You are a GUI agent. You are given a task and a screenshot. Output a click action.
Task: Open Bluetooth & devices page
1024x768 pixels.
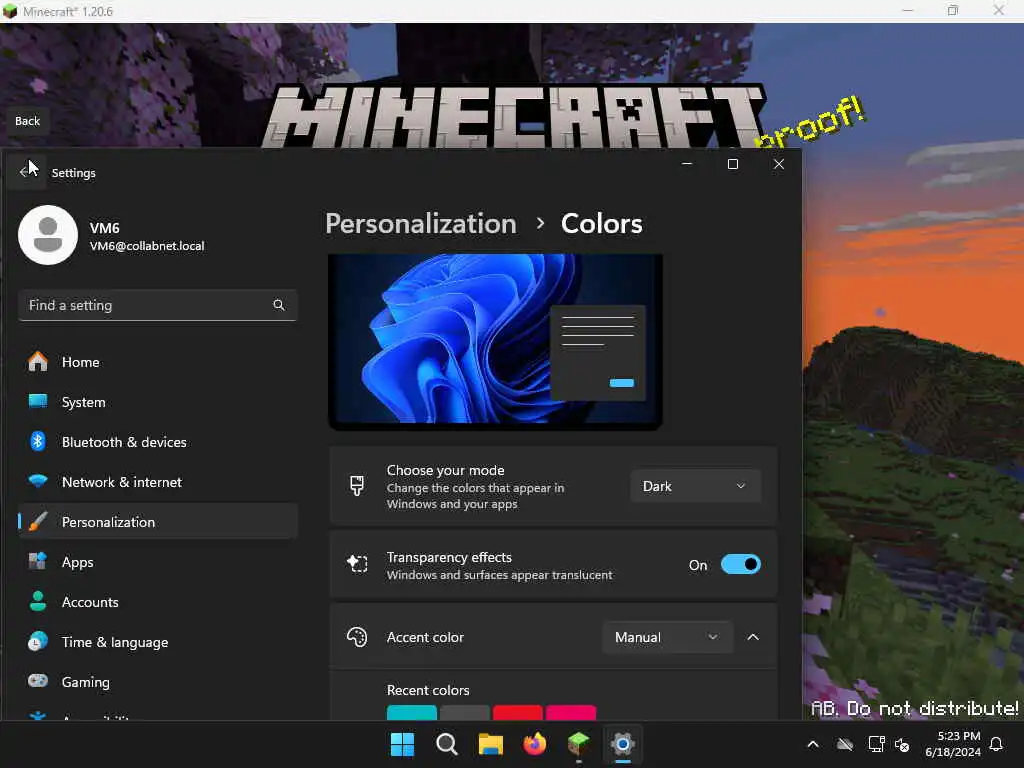pos(157,442)
